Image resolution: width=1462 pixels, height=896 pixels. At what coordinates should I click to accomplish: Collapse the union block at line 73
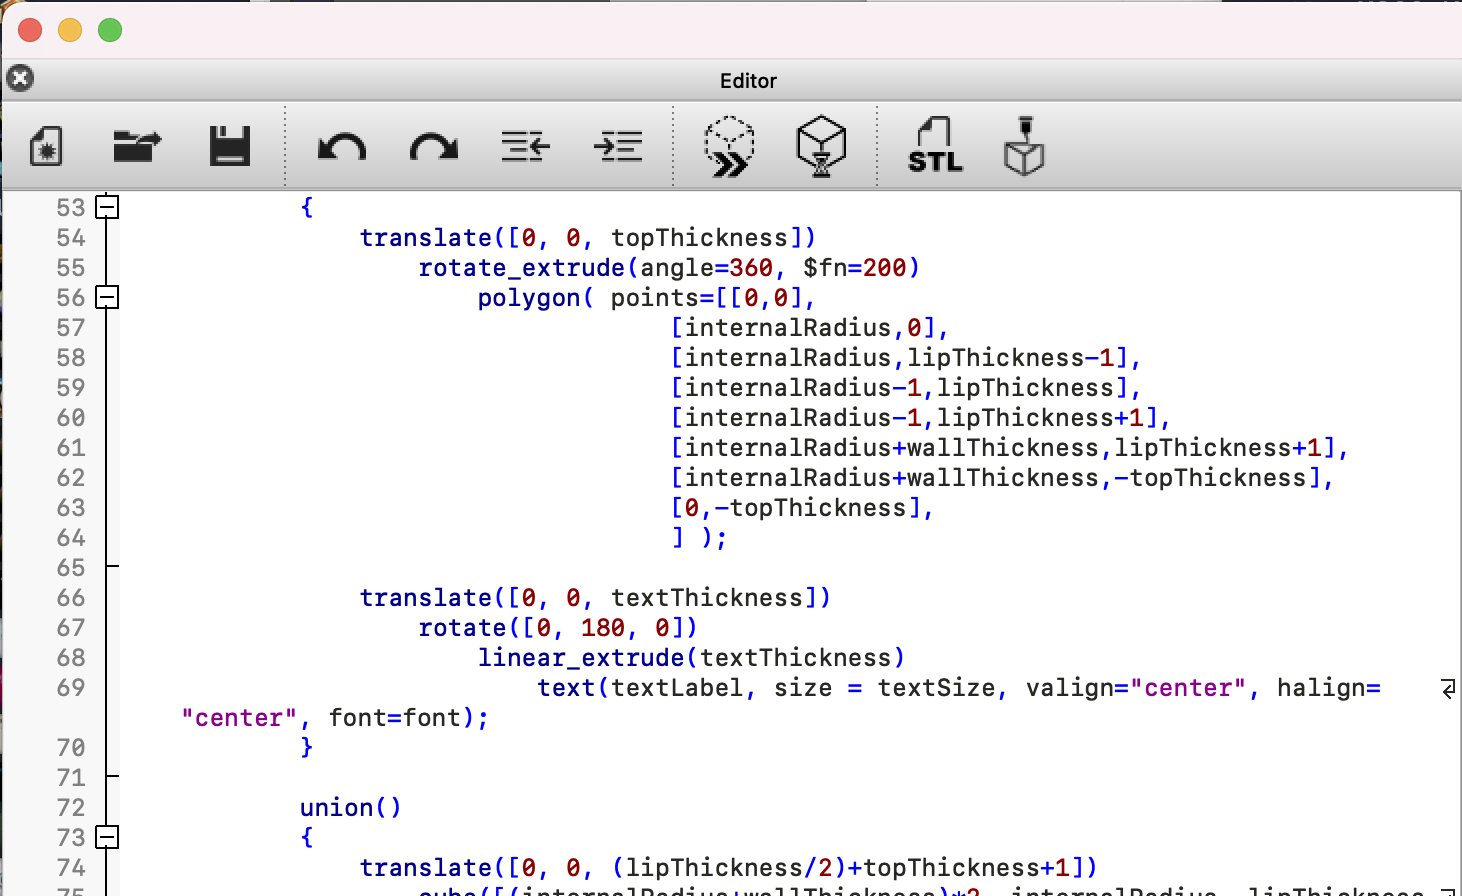click(x=107, y=837)
